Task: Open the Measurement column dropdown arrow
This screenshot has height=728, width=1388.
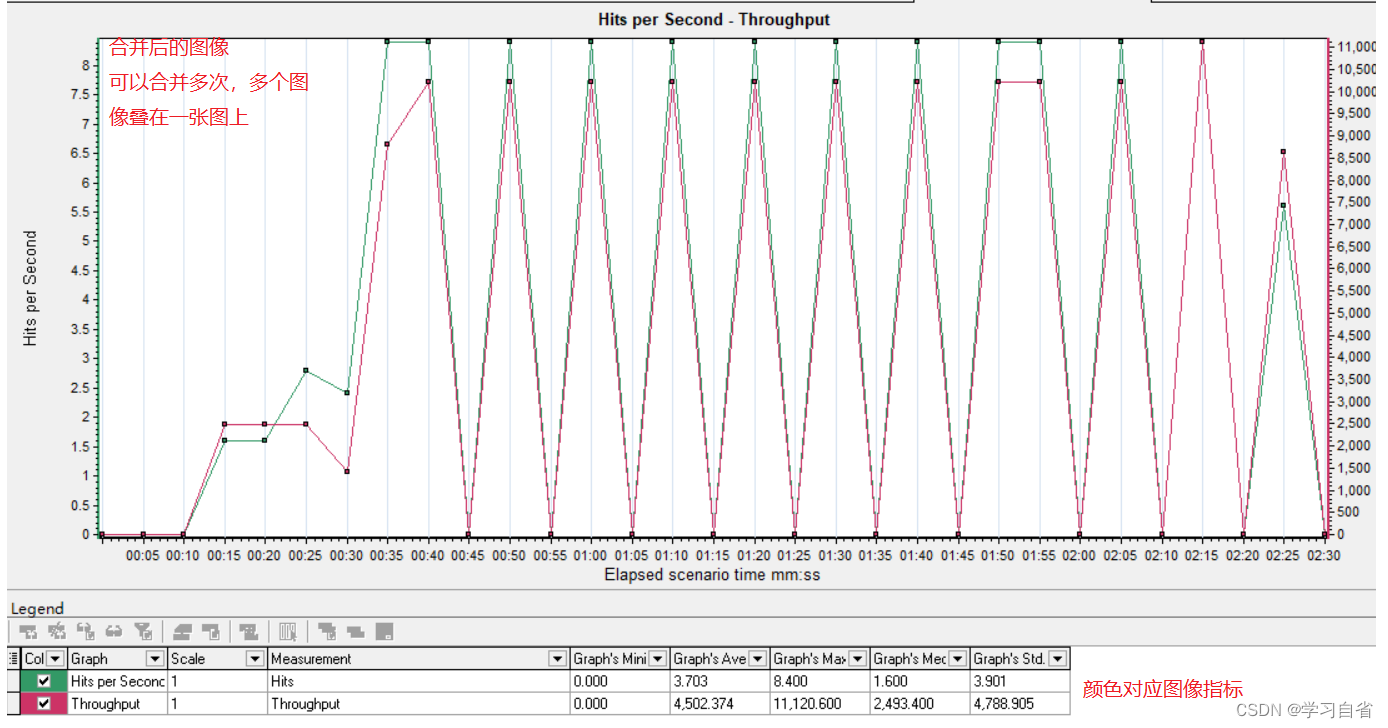Action: pos(557,658)
